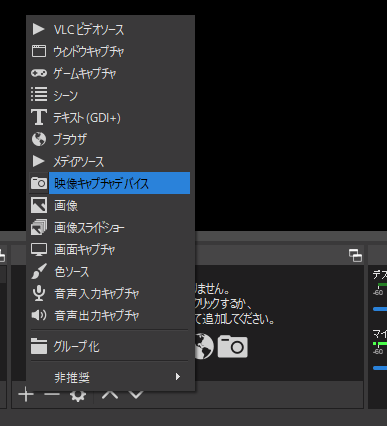Viewport: 387px width, 426px height.
Task: Move source down with the down chevron
Action: click(x=136, y=395)
